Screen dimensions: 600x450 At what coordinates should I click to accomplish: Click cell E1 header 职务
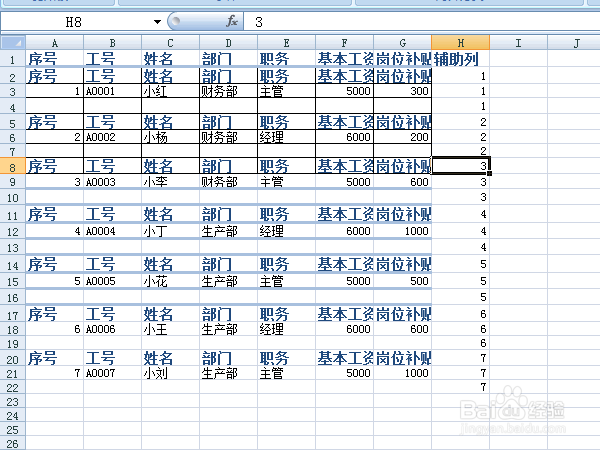click(287, 59)
